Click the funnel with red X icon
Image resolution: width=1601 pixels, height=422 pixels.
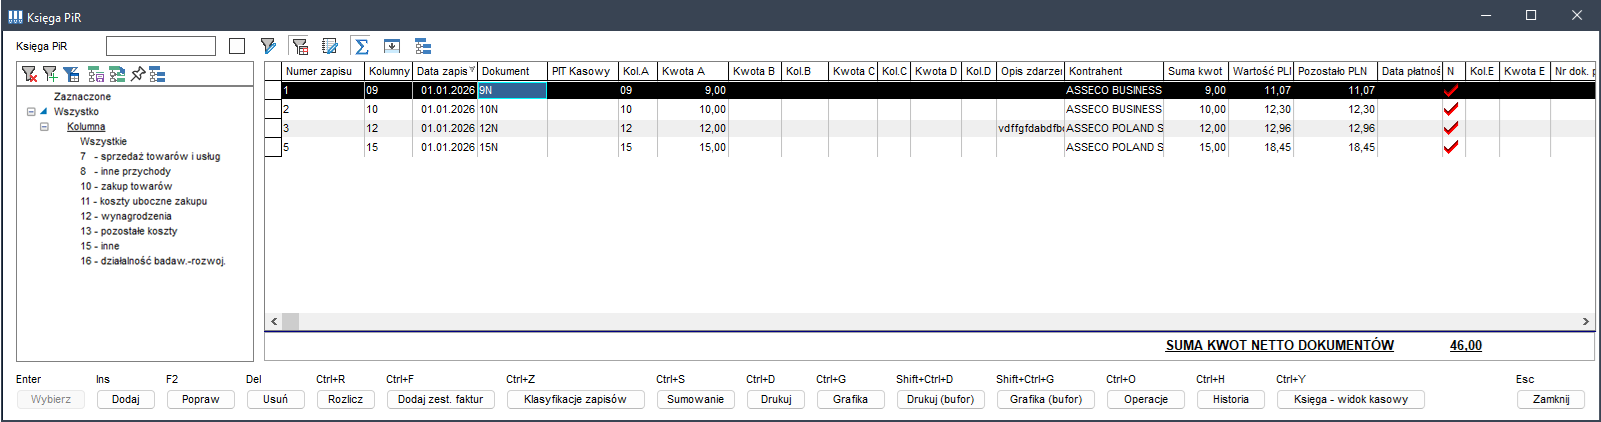29,74
